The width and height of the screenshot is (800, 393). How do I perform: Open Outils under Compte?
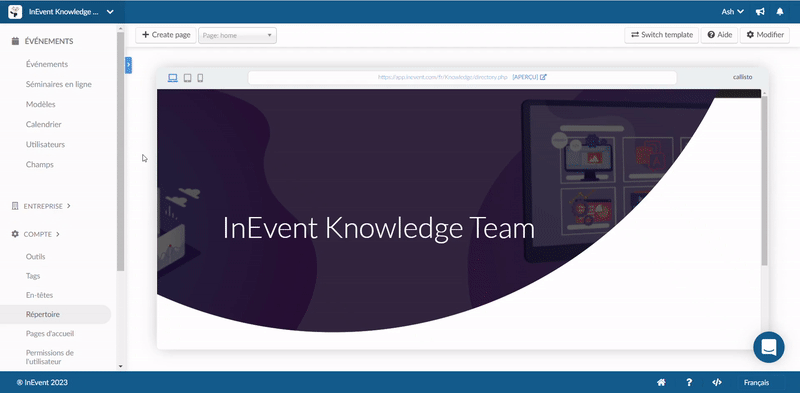tap(36, 256)
